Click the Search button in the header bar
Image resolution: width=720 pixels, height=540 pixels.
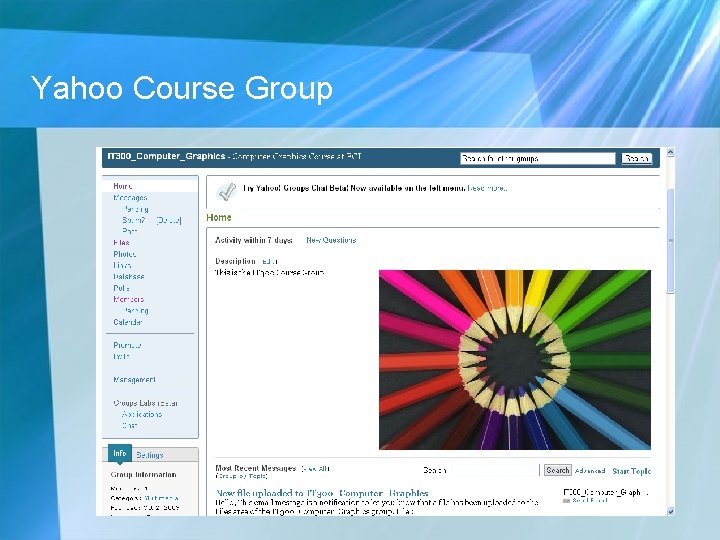(636, 158)
